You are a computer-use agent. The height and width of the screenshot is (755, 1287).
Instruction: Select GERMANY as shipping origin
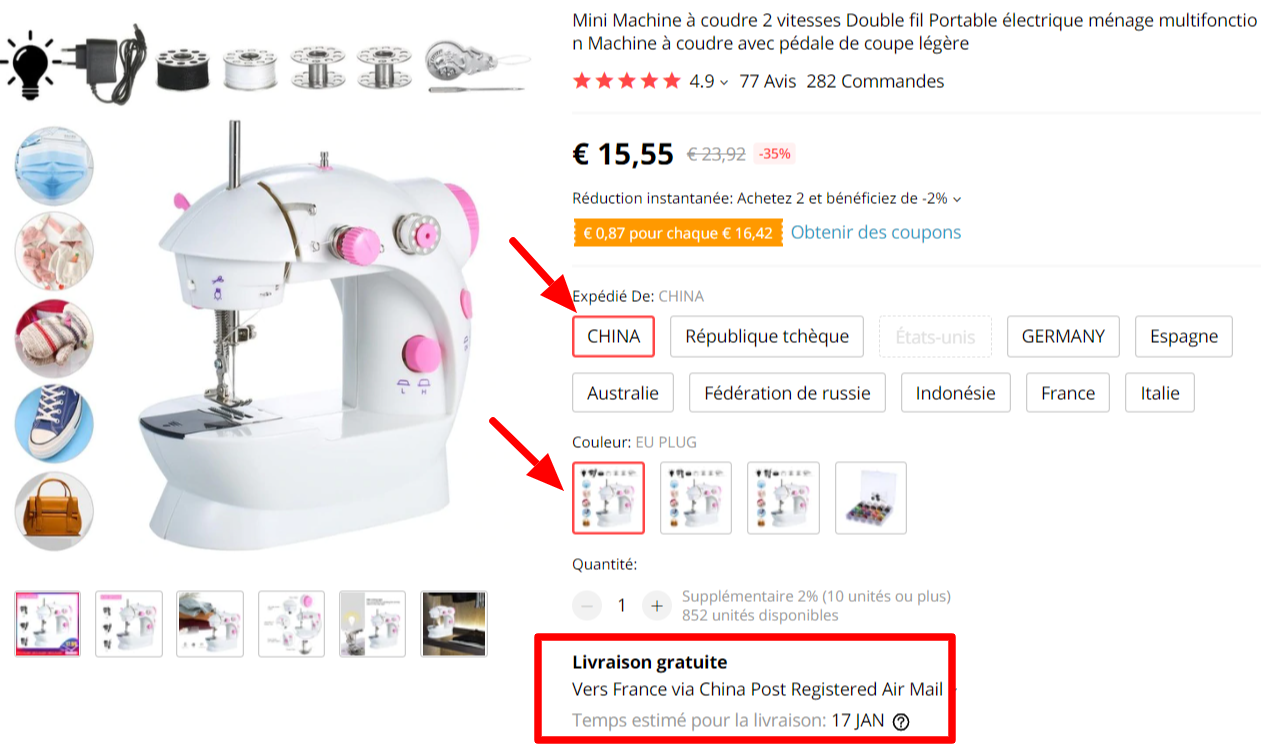(1063, 336)
